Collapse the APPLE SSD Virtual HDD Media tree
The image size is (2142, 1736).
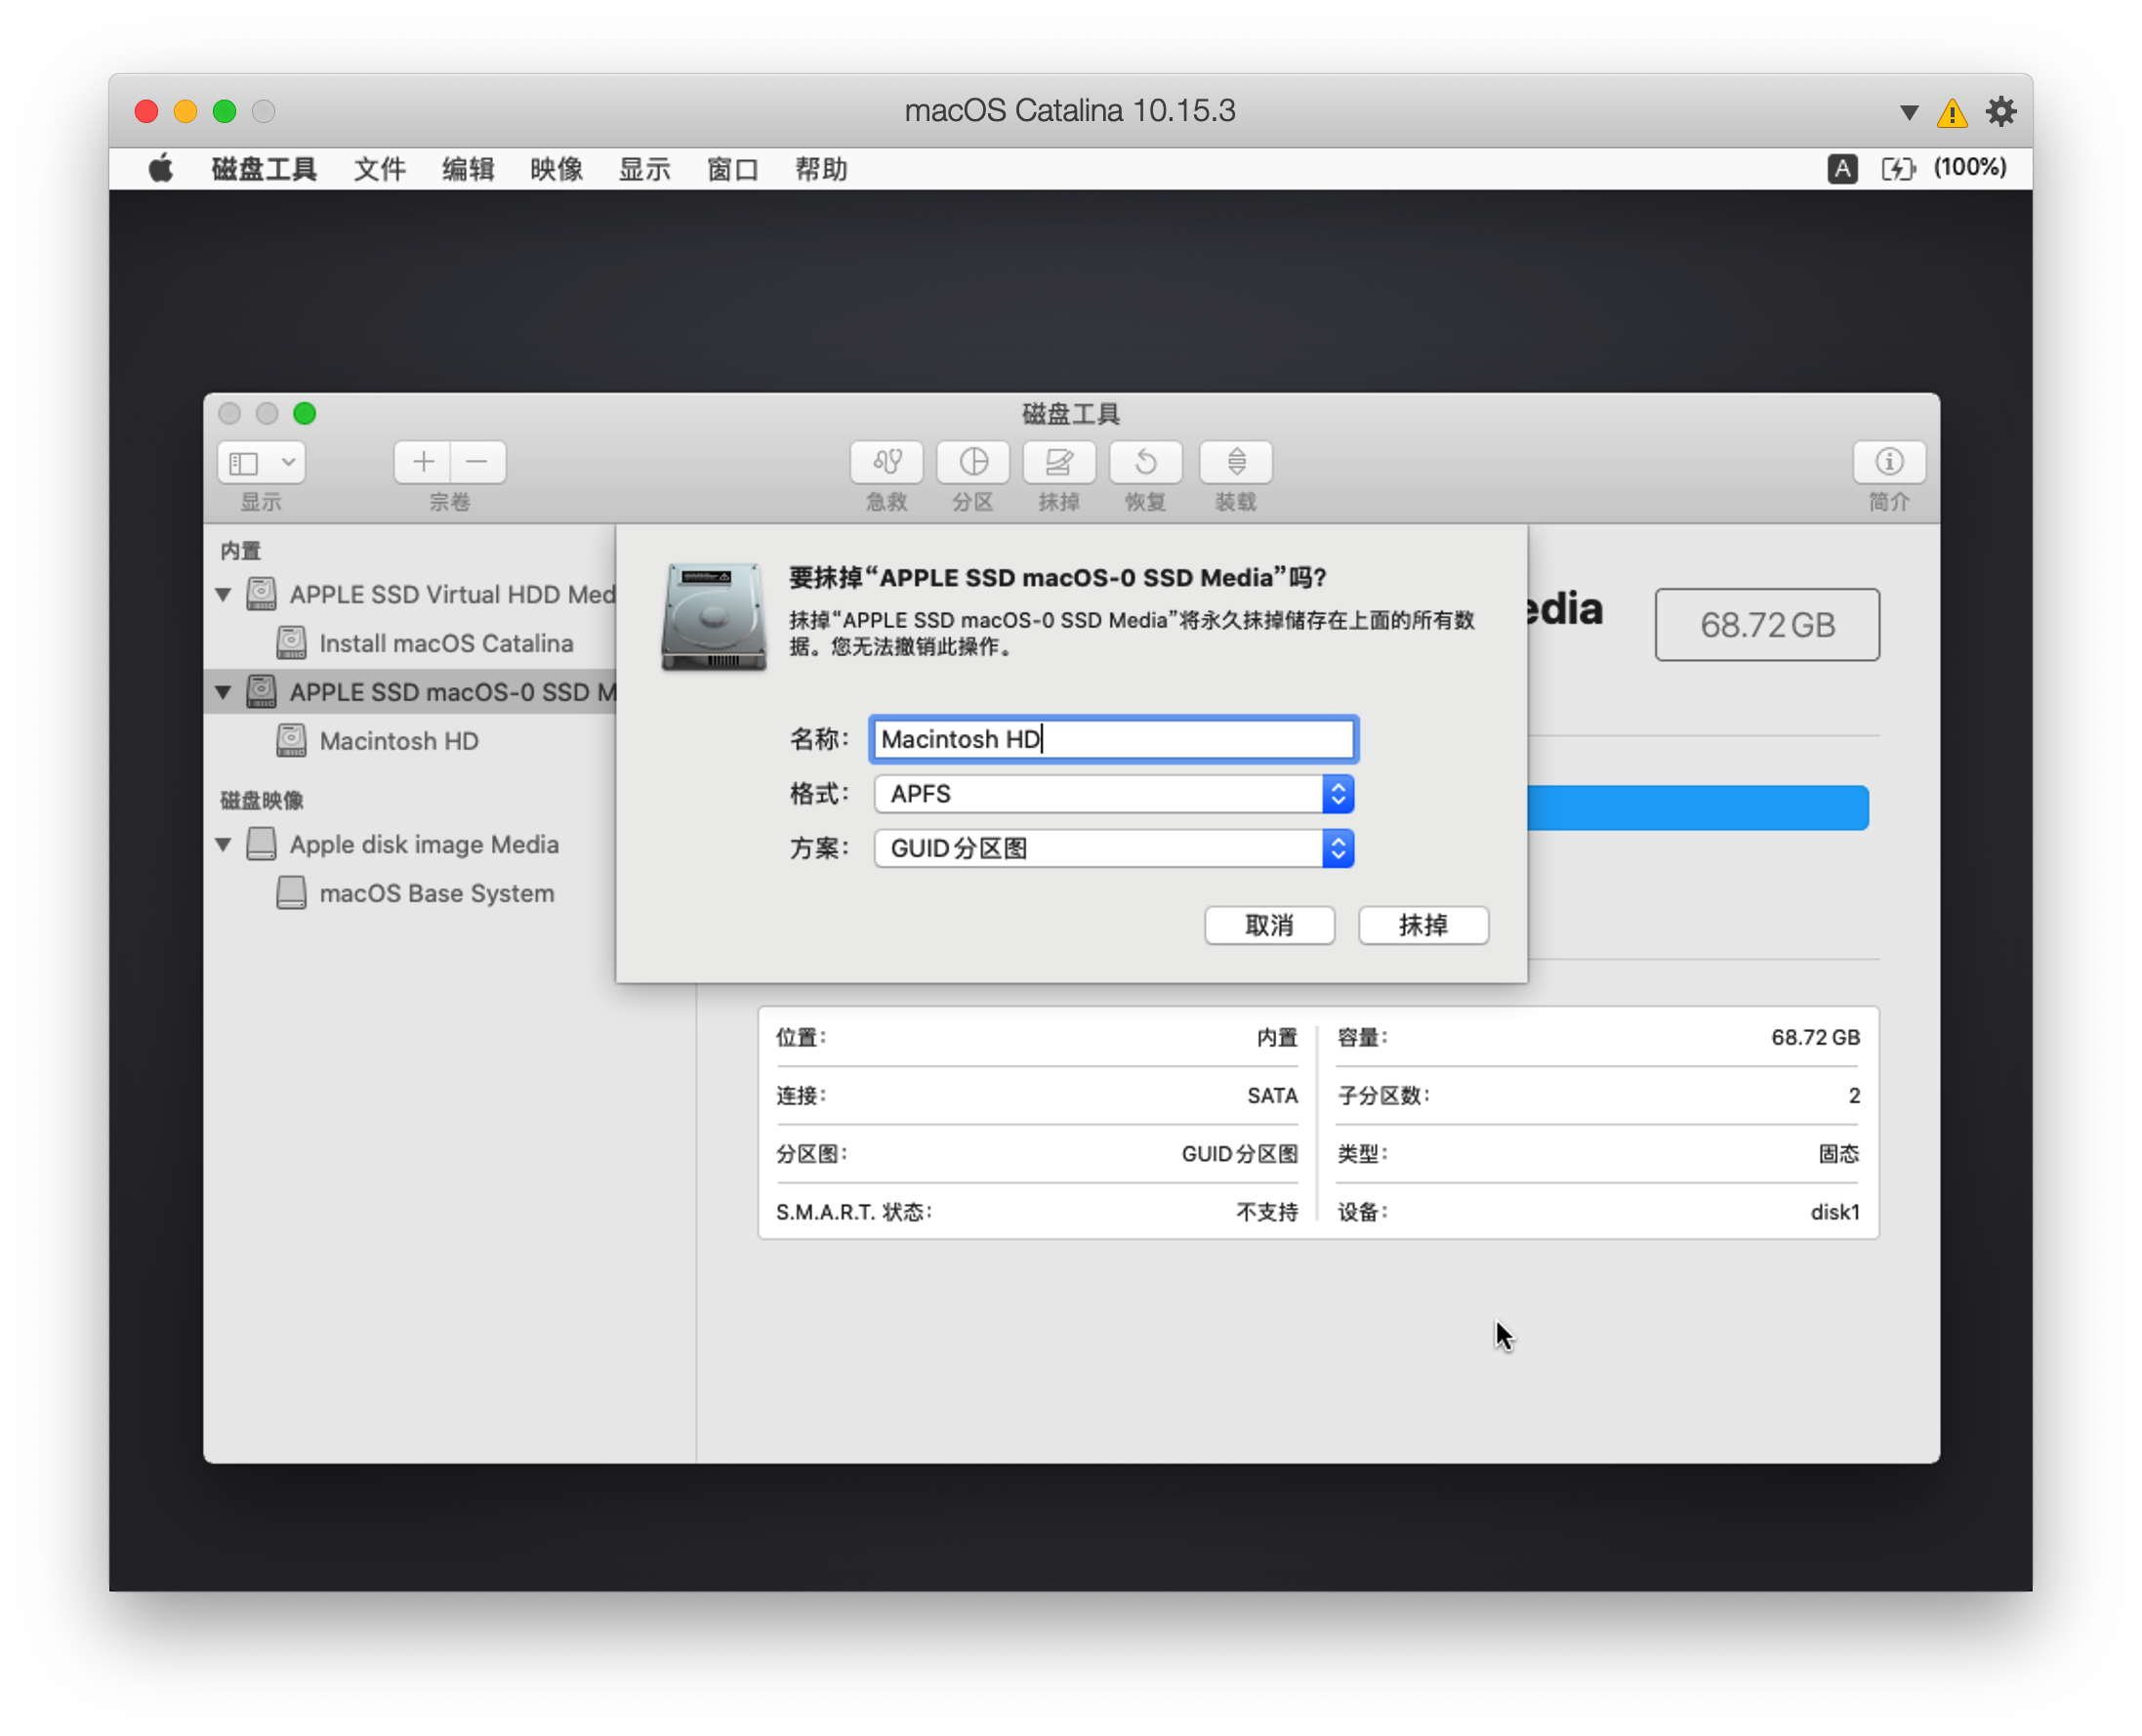tap(223, 594)
